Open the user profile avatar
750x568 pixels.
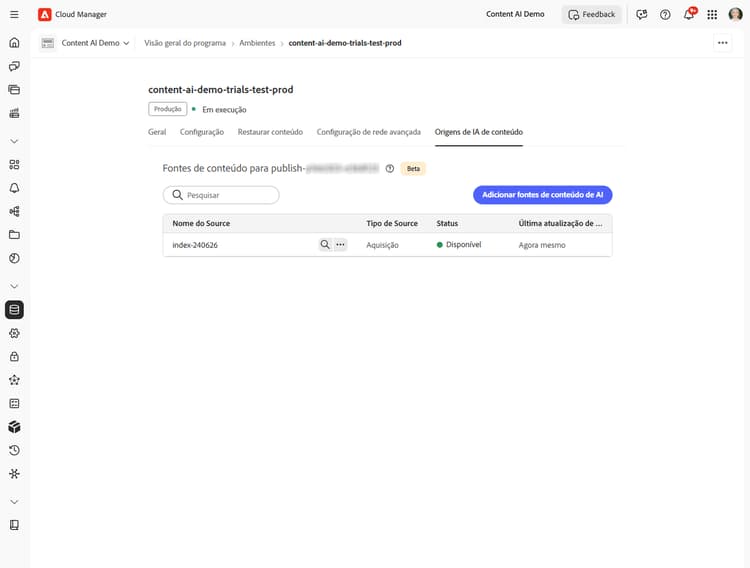(x=735, y=14)
